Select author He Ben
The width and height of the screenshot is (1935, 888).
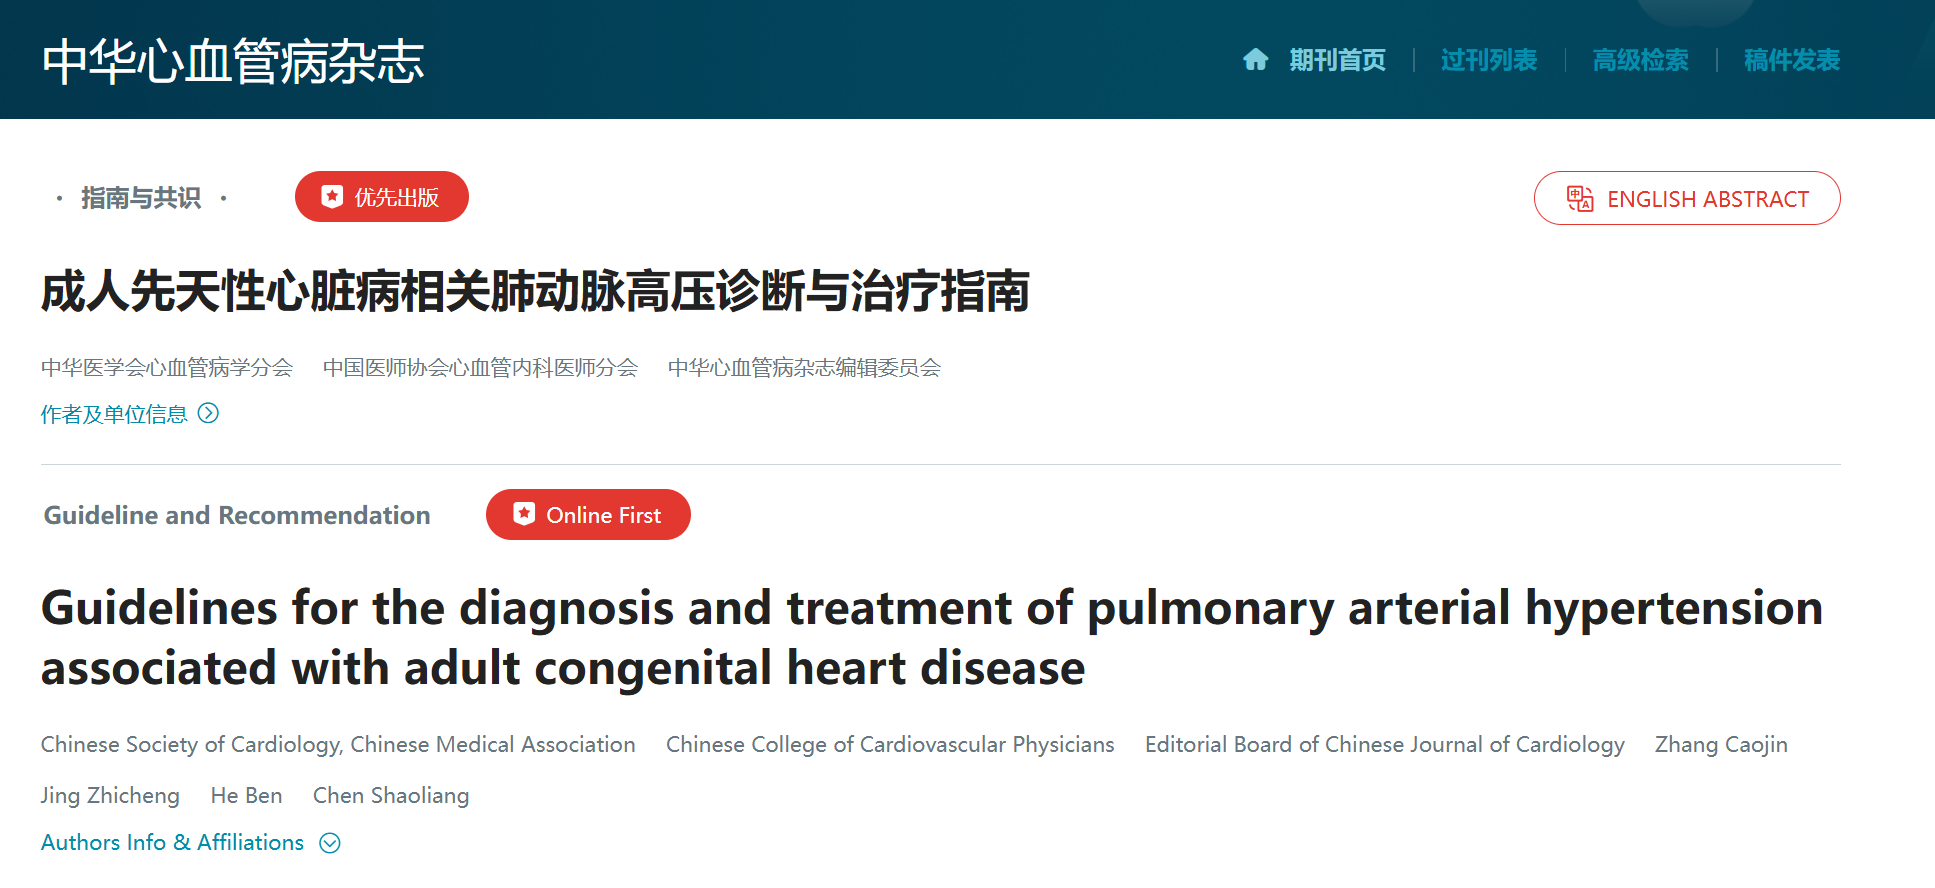coord(246,795)
